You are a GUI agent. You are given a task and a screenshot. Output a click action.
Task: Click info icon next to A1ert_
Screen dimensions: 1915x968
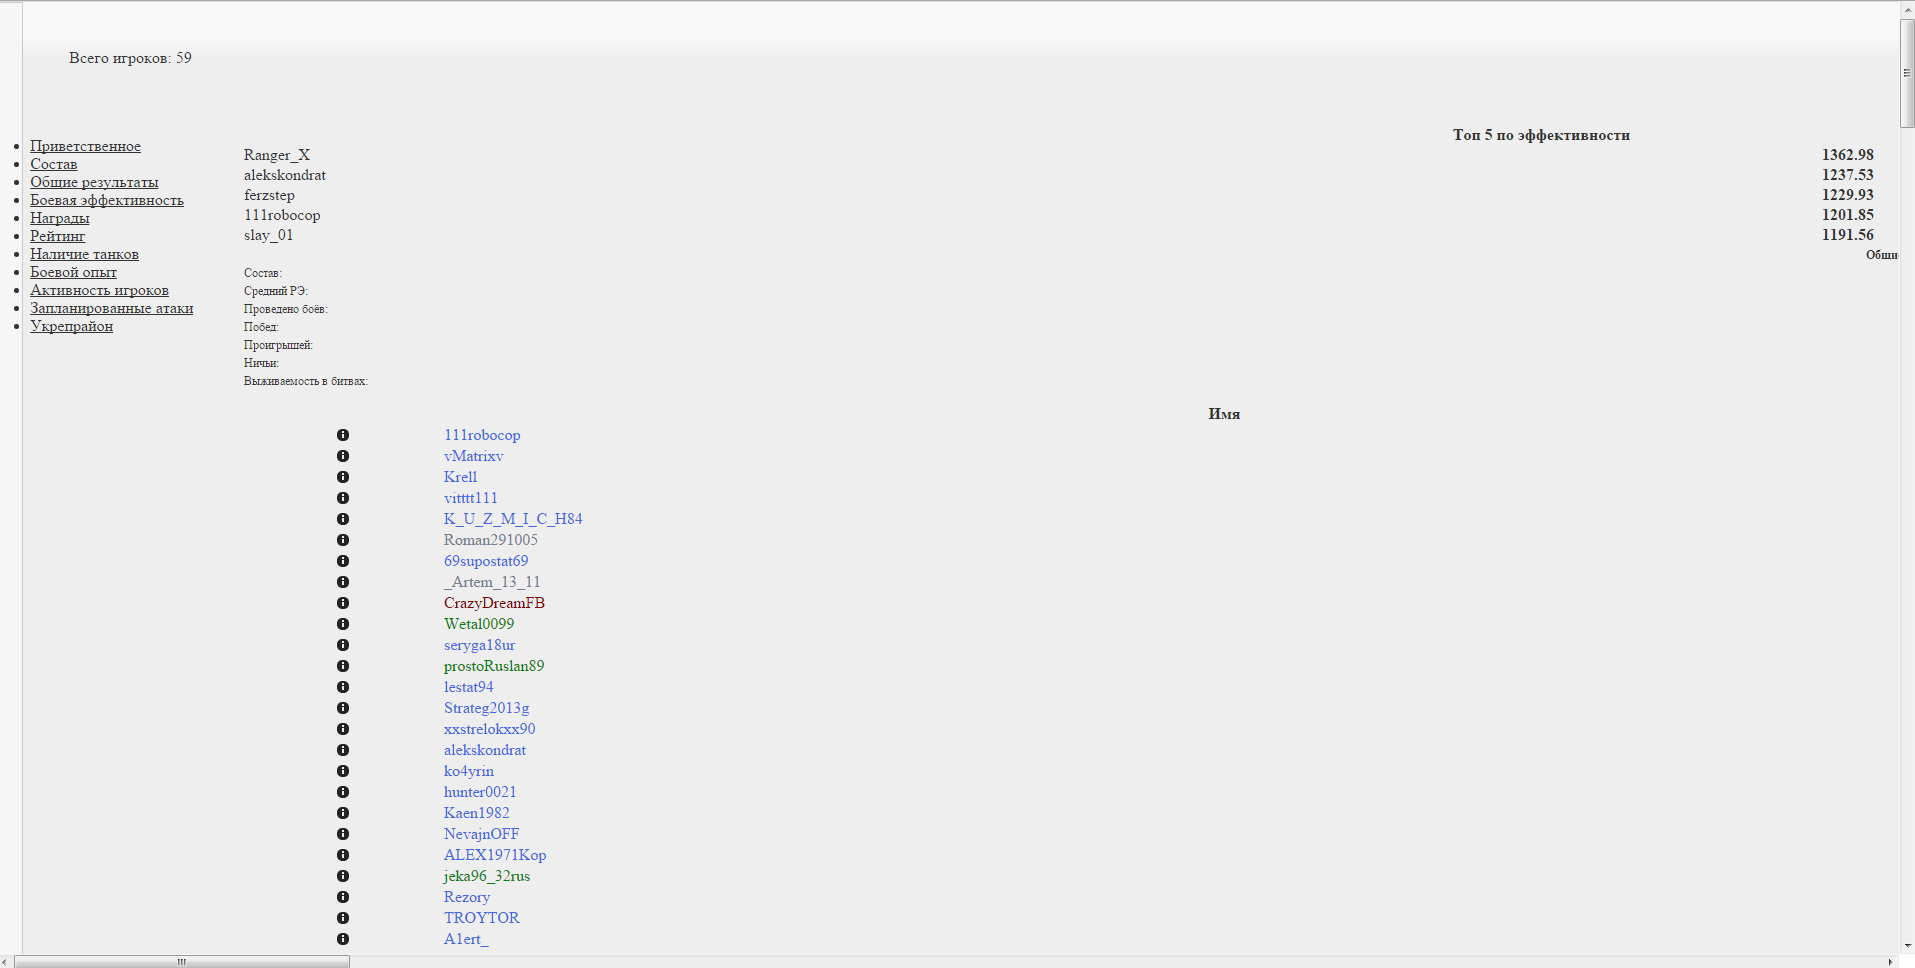coord(343,939)
